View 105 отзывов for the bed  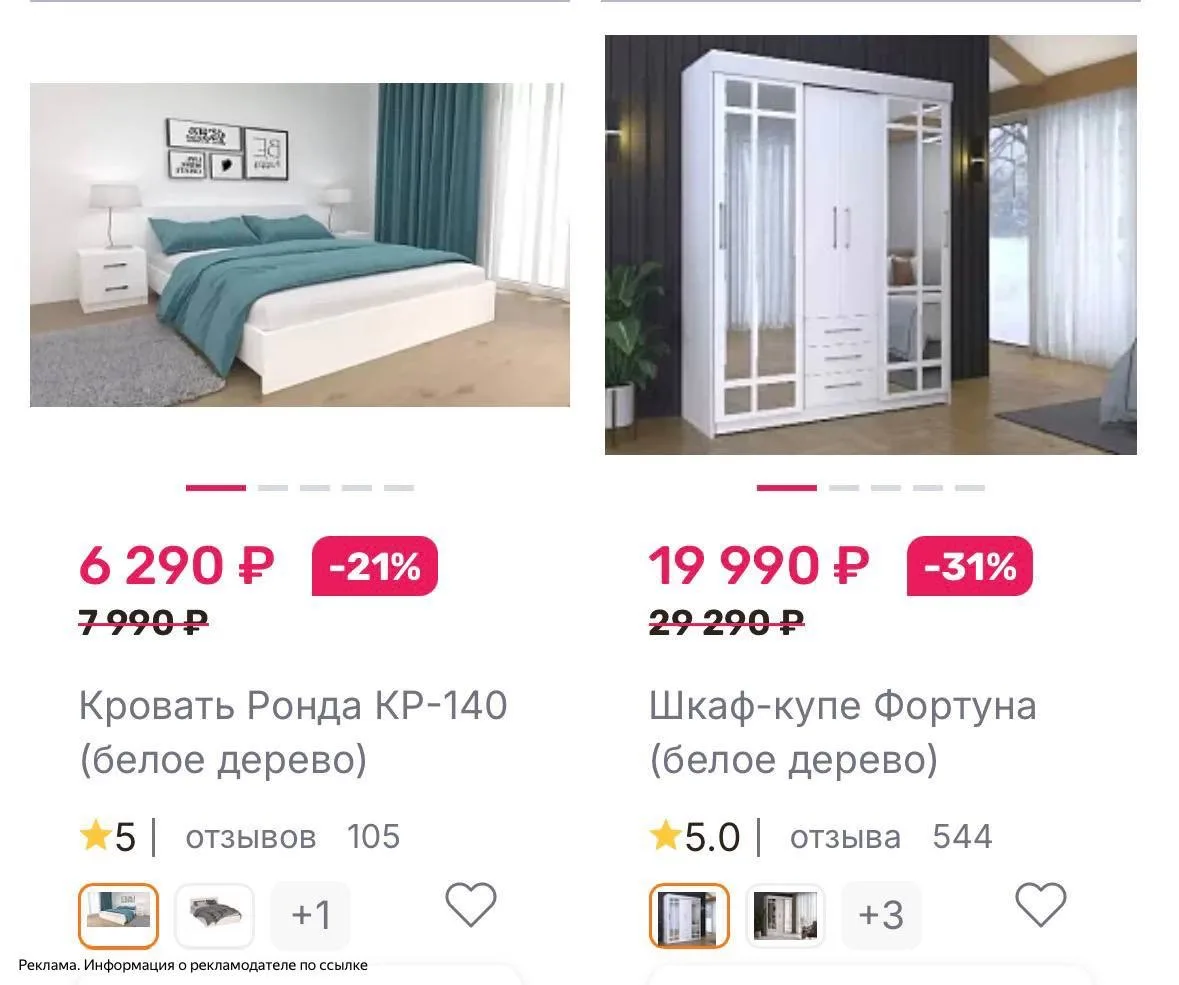pyautogui.click(x=292, y=837)
